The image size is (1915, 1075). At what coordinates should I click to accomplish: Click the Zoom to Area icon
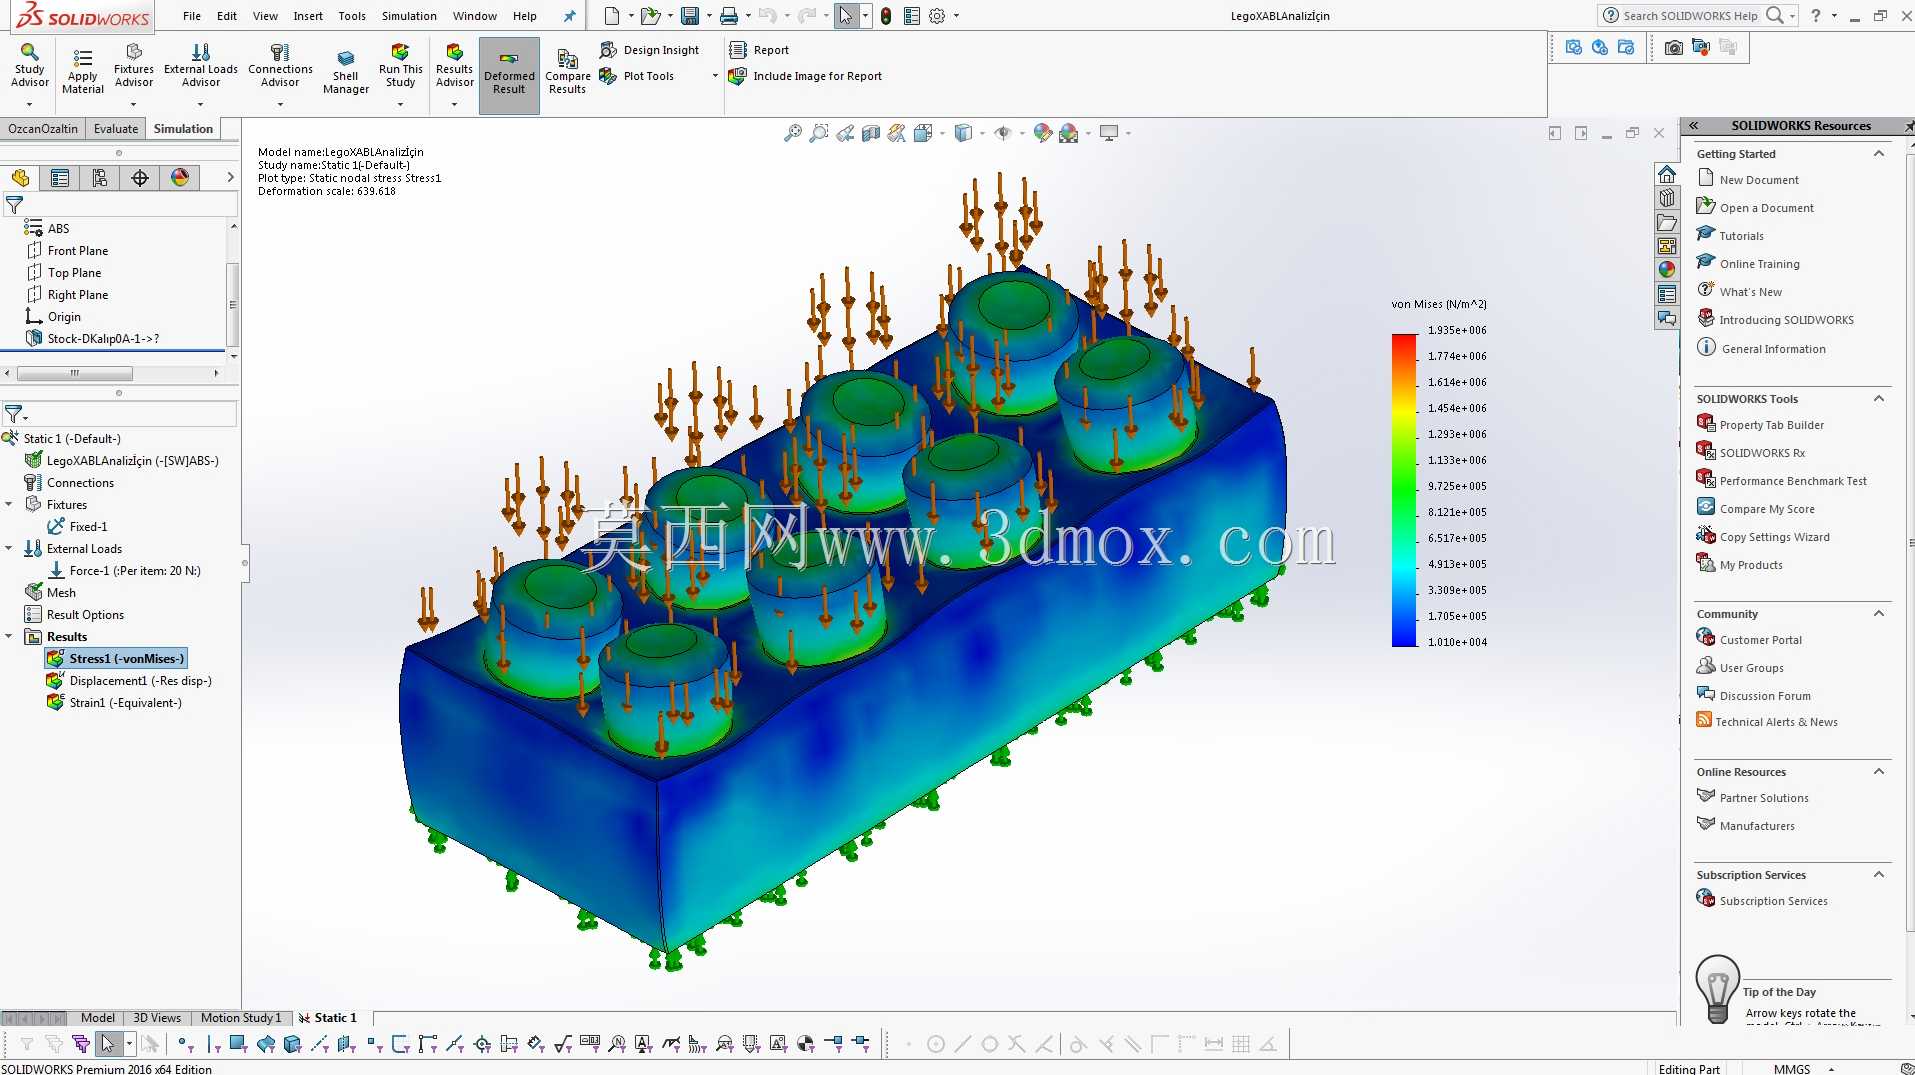819,133
